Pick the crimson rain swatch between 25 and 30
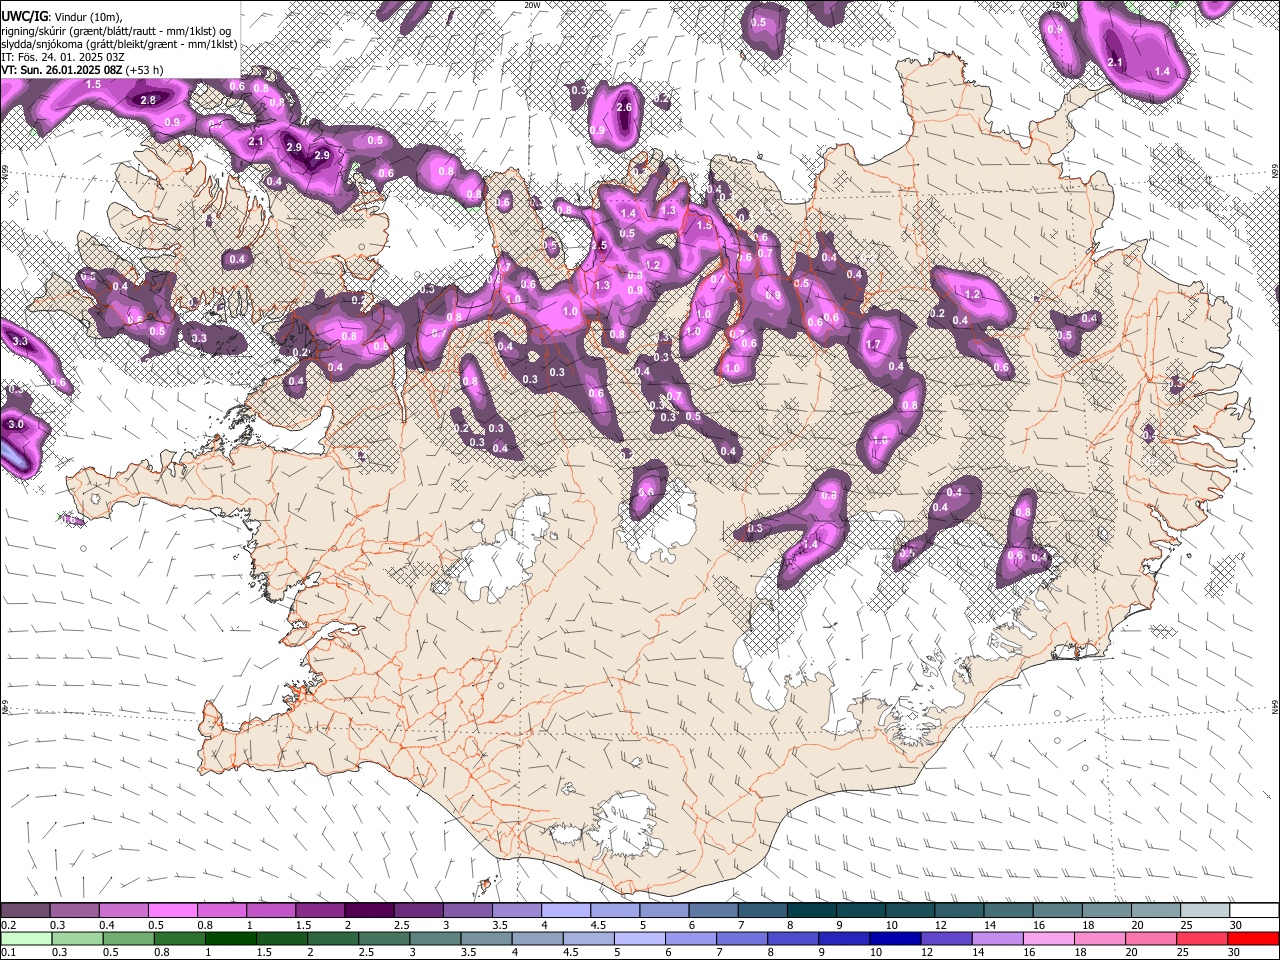 tap(1201, 938)
